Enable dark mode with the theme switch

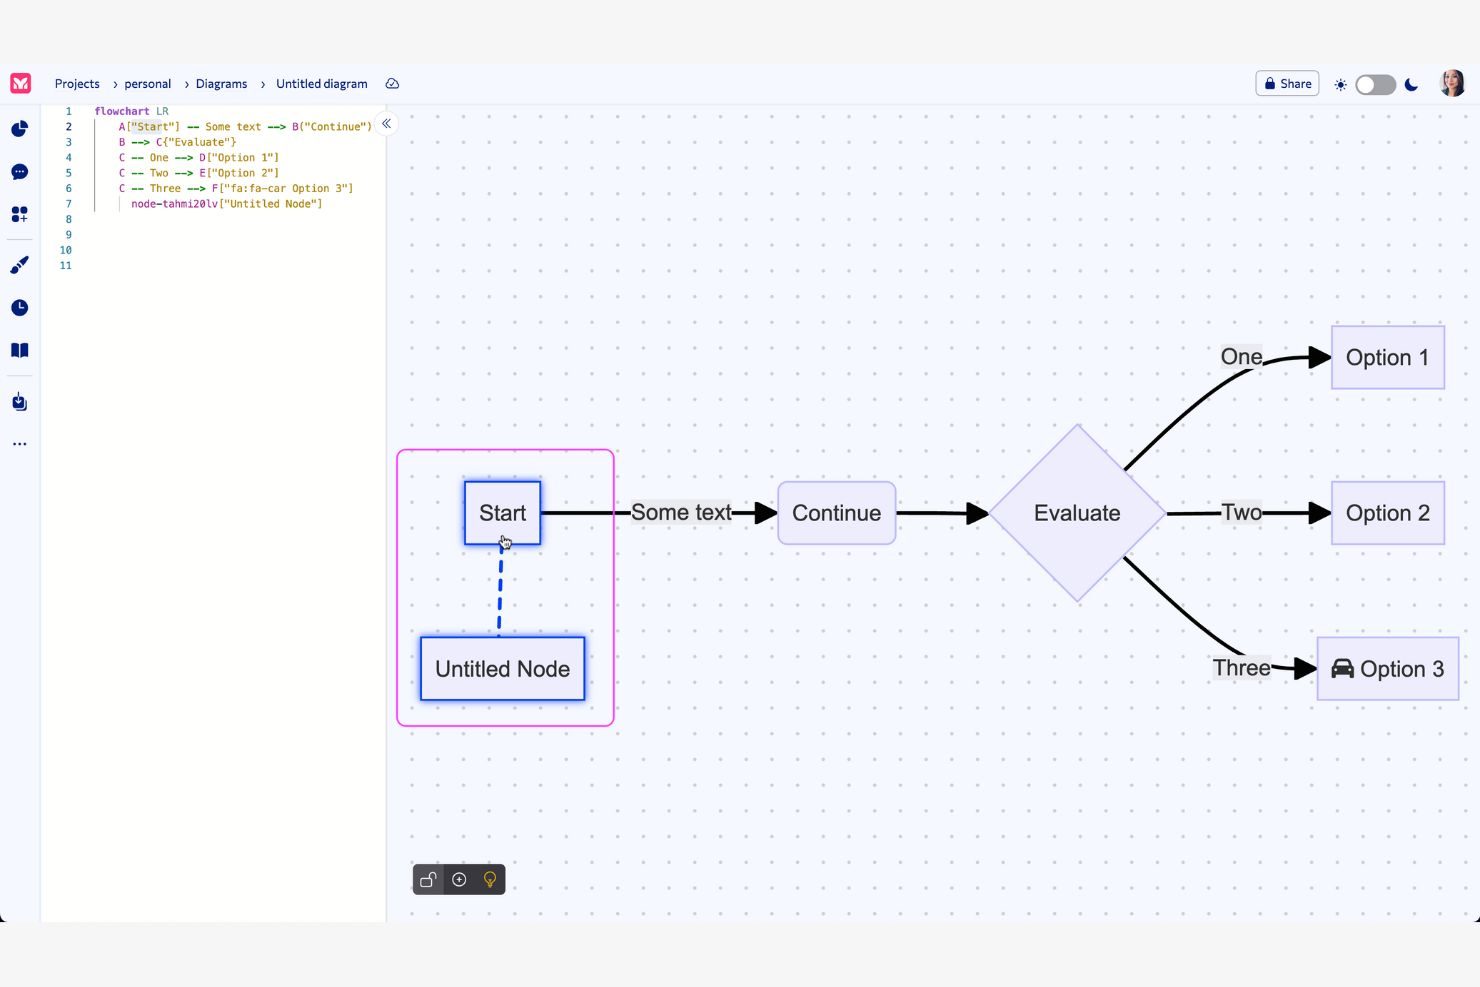1375,84
